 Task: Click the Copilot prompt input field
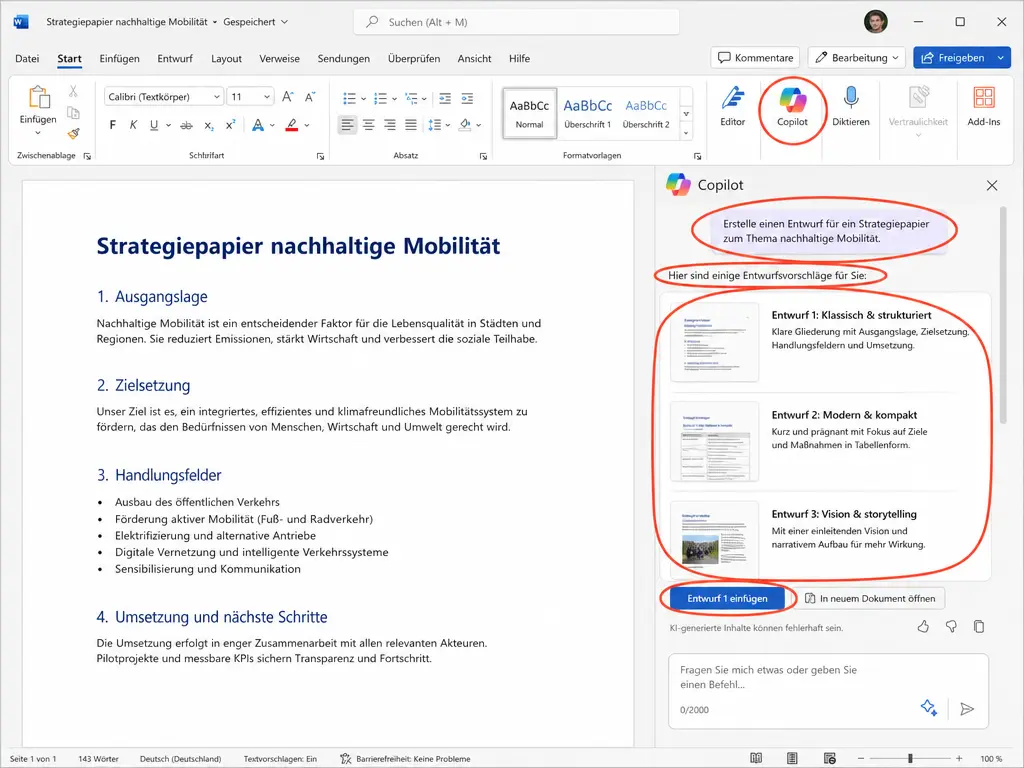click(x=828, y=691)
